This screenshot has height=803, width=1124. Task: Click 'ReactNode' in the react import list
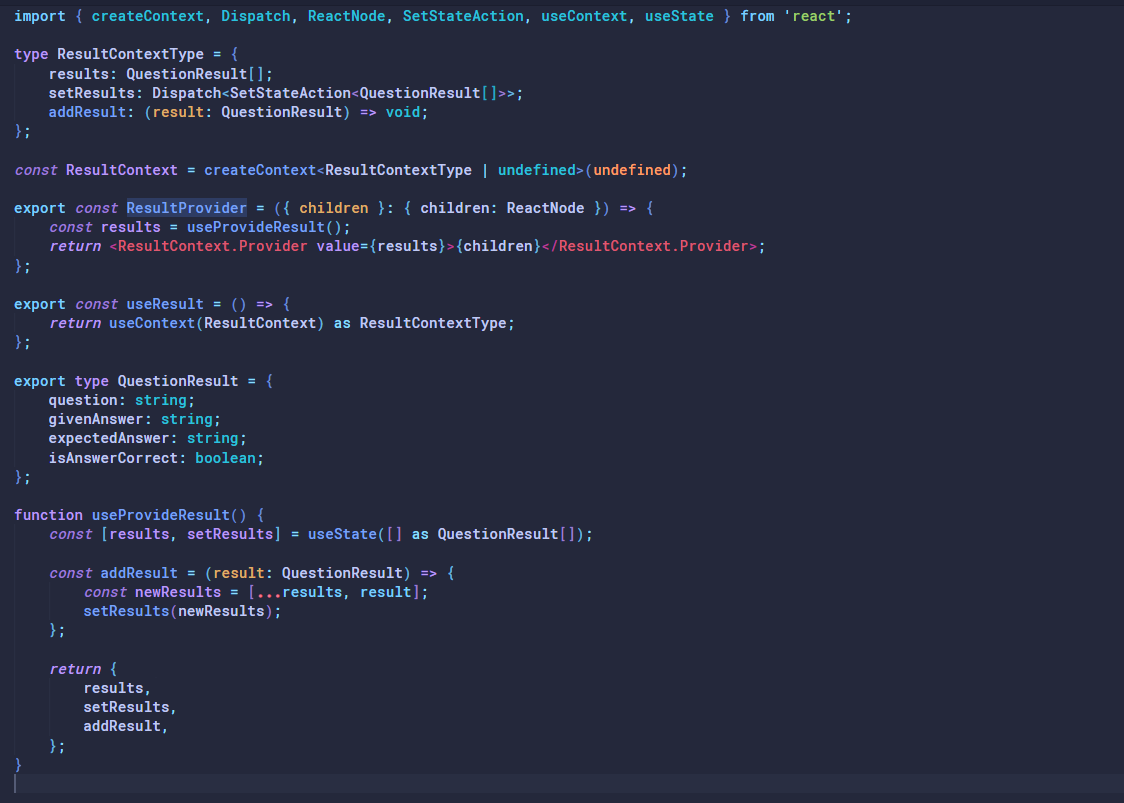tap(346, 16)
